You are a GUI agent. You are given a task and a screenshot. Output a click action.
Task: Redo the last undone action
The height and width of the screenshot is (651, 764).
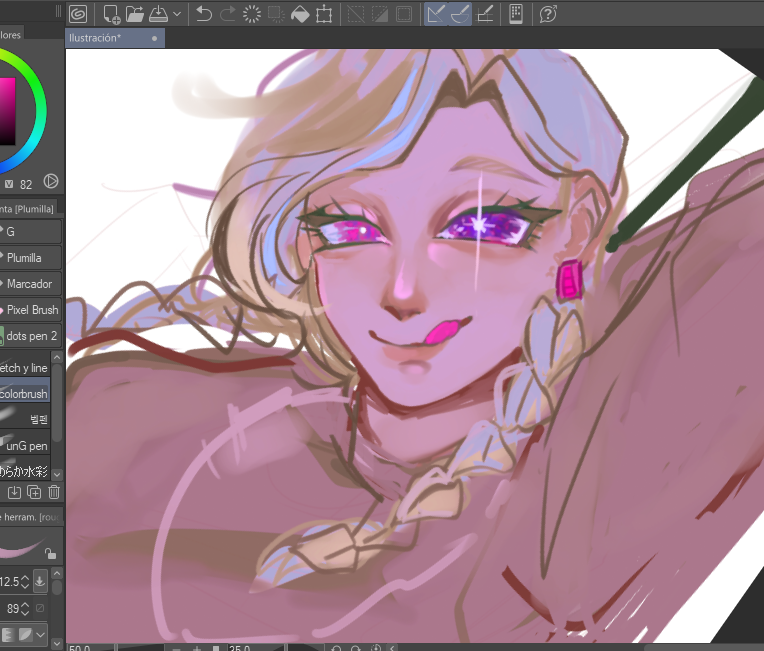[x=227, y=14]
